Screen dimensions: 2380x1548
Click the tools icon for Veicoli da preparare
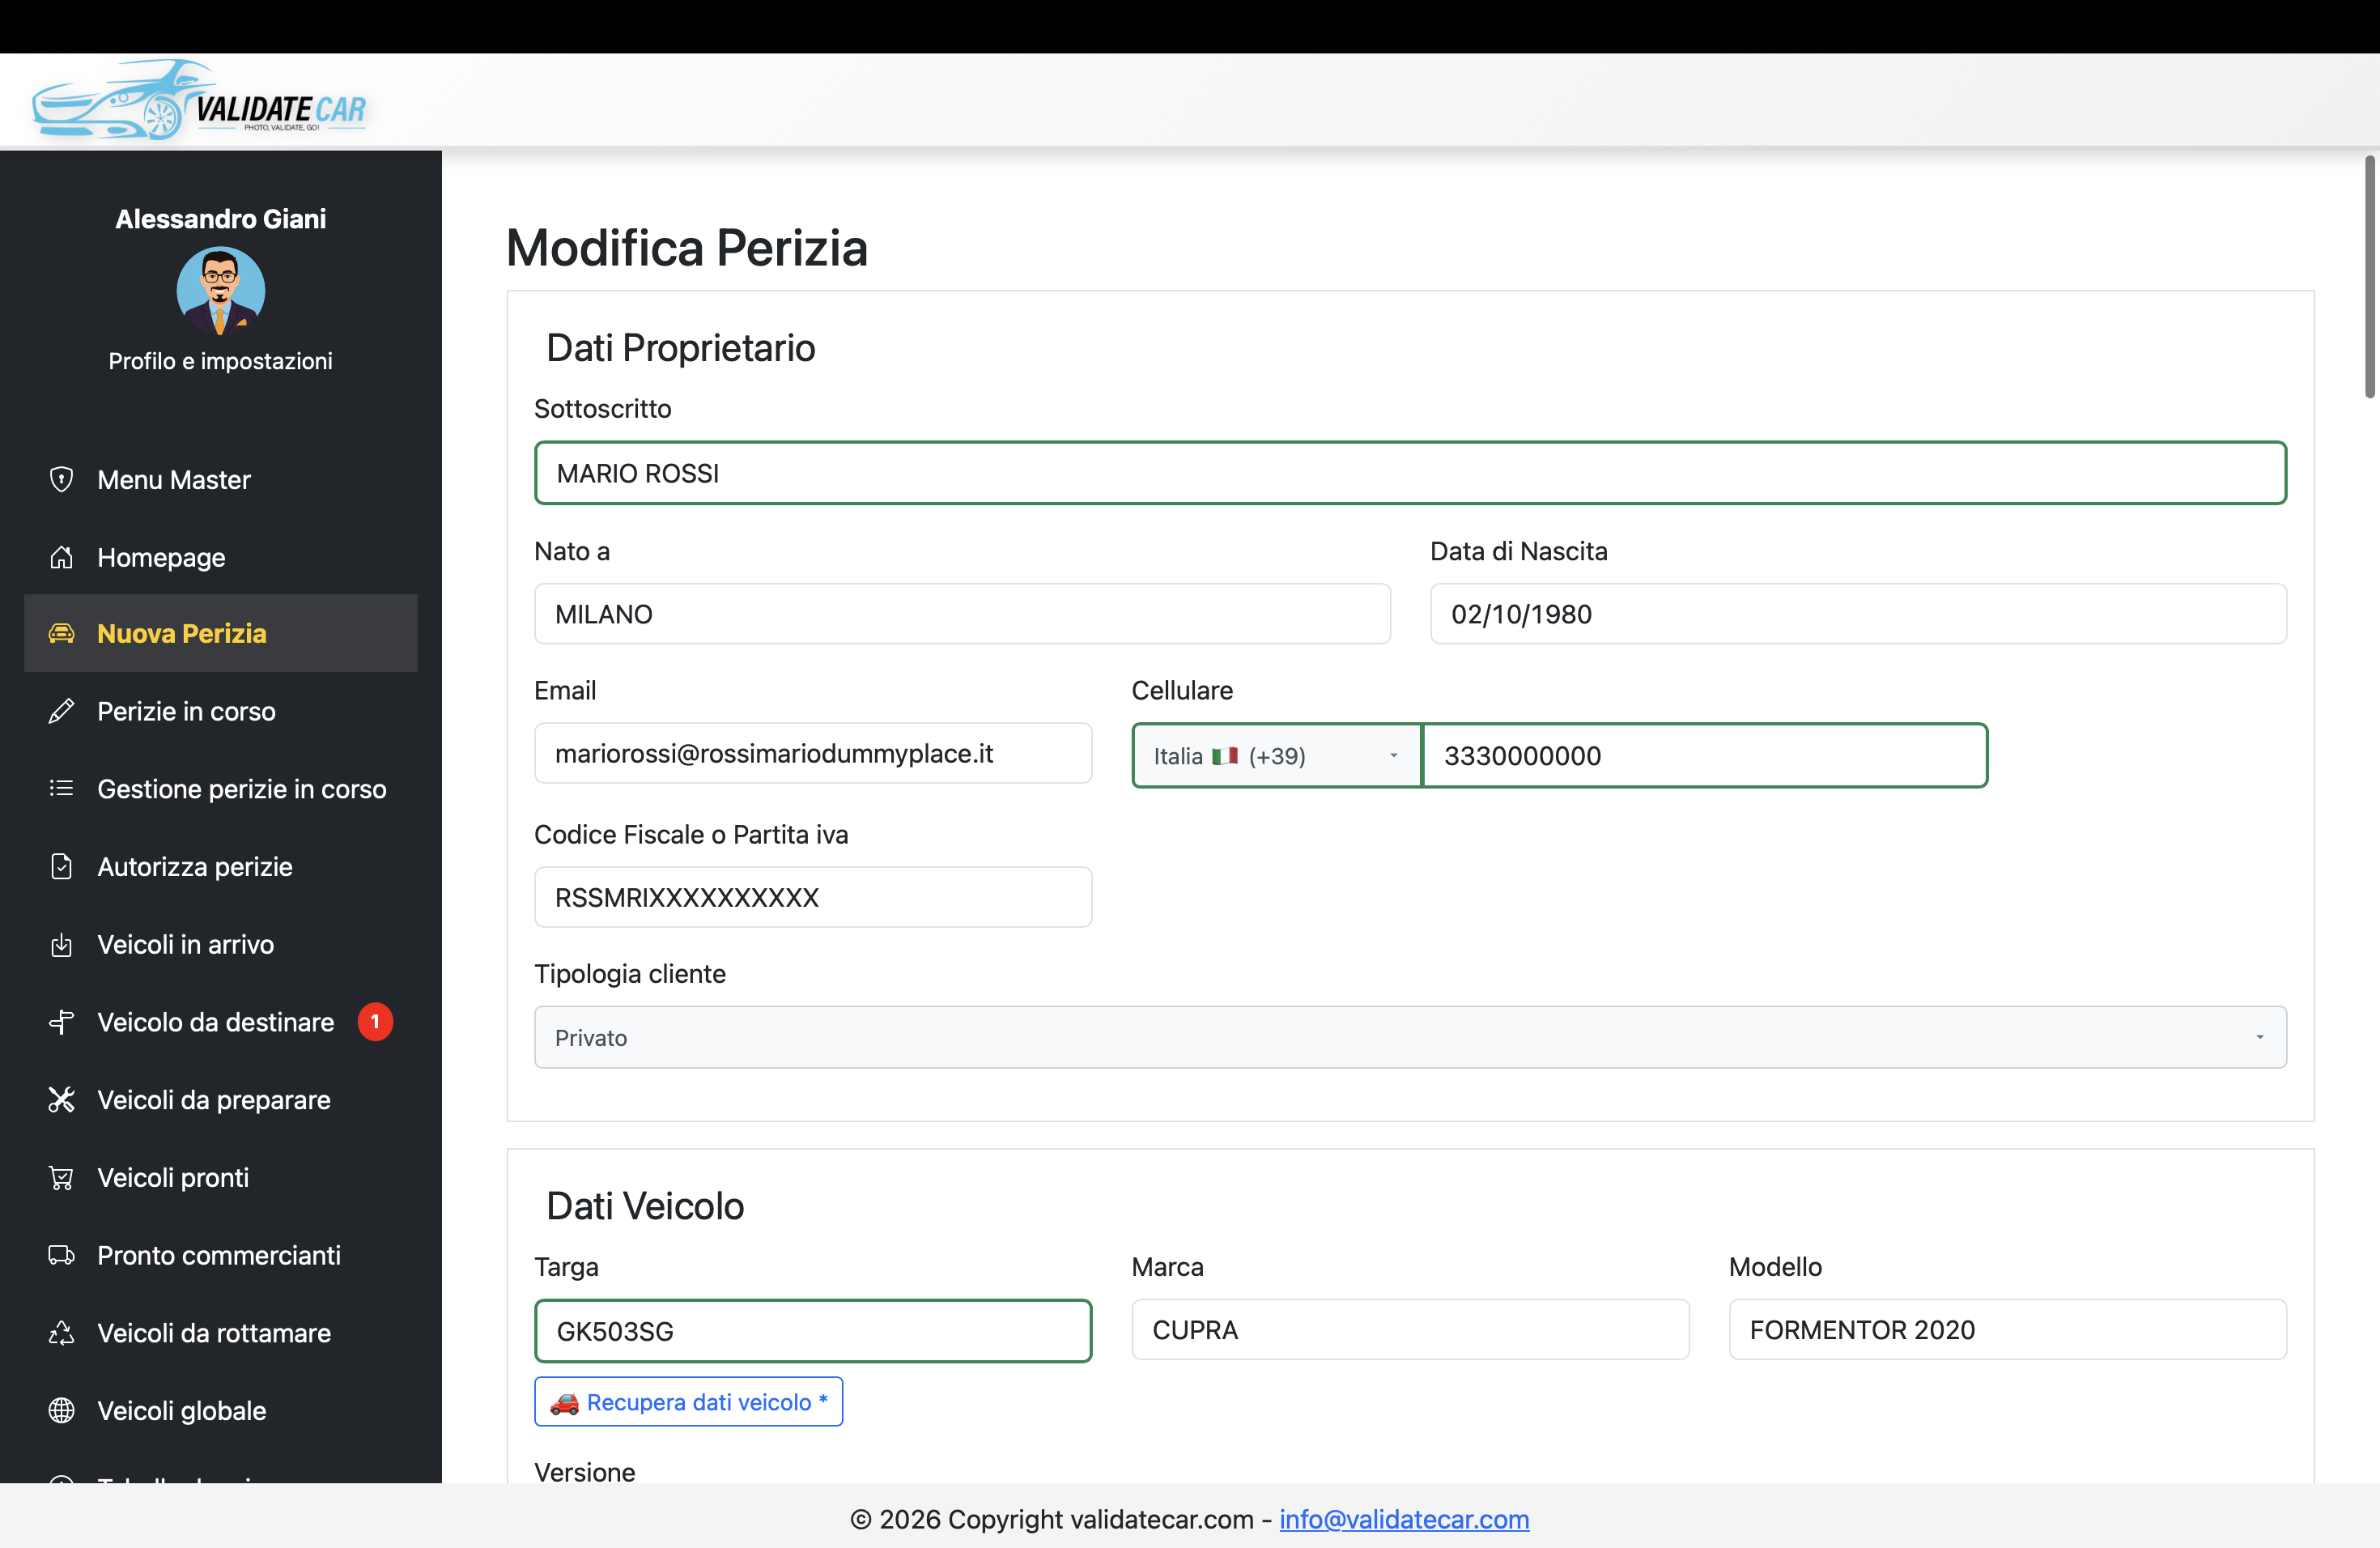click(x=61, y=1100)
